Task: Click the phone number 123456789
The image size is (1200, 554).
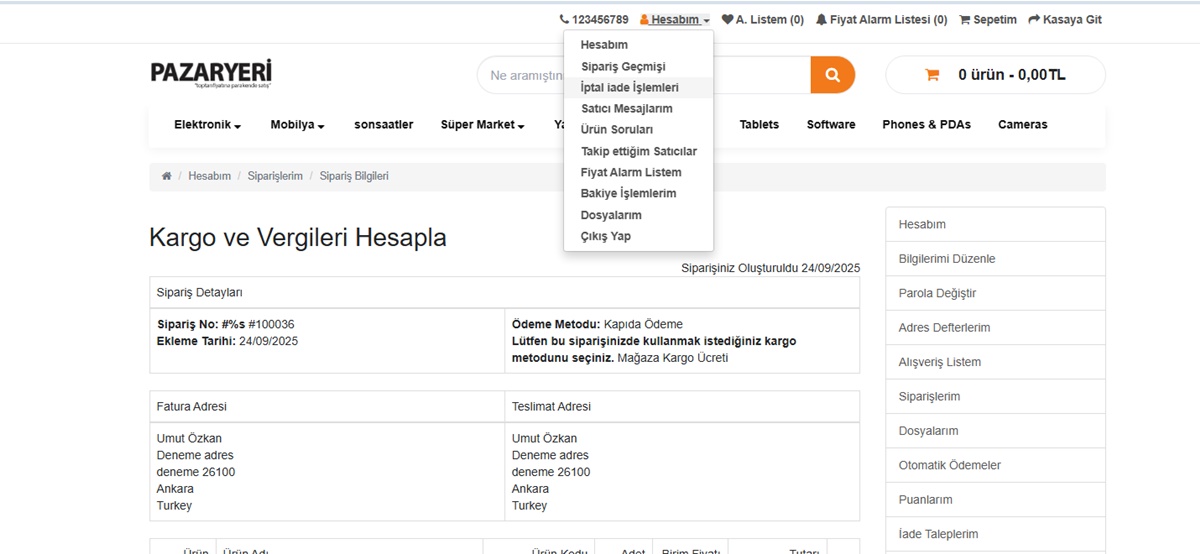Action: pos(594,20)
